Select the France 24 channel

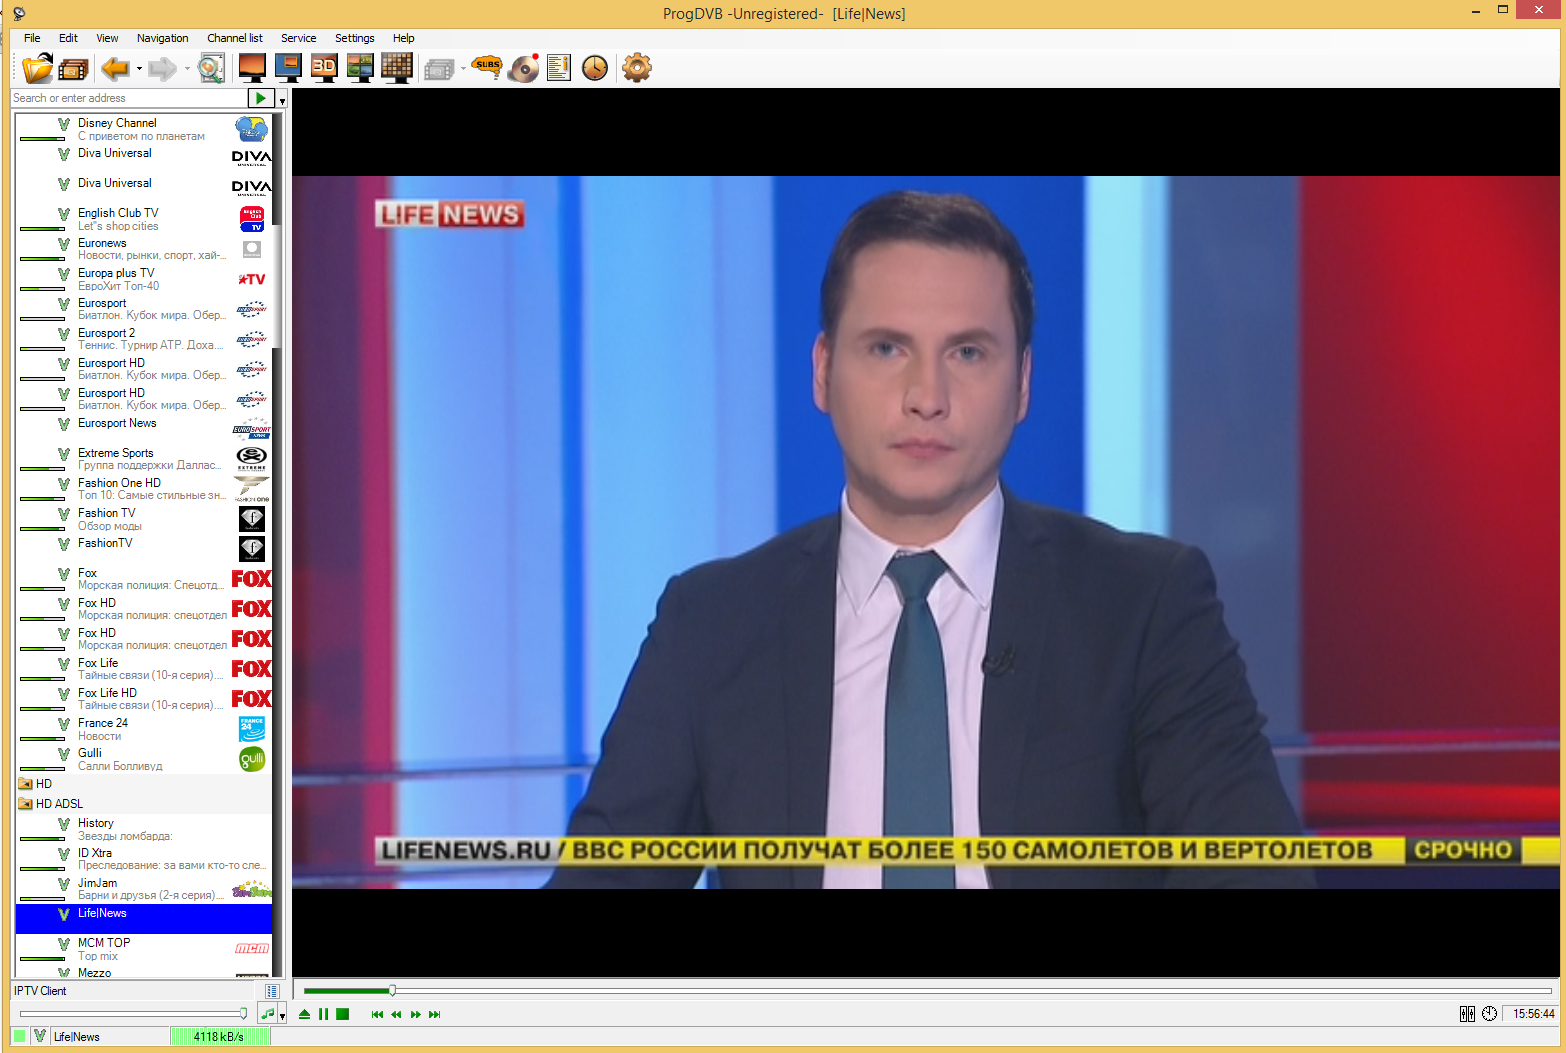point(143,729)
